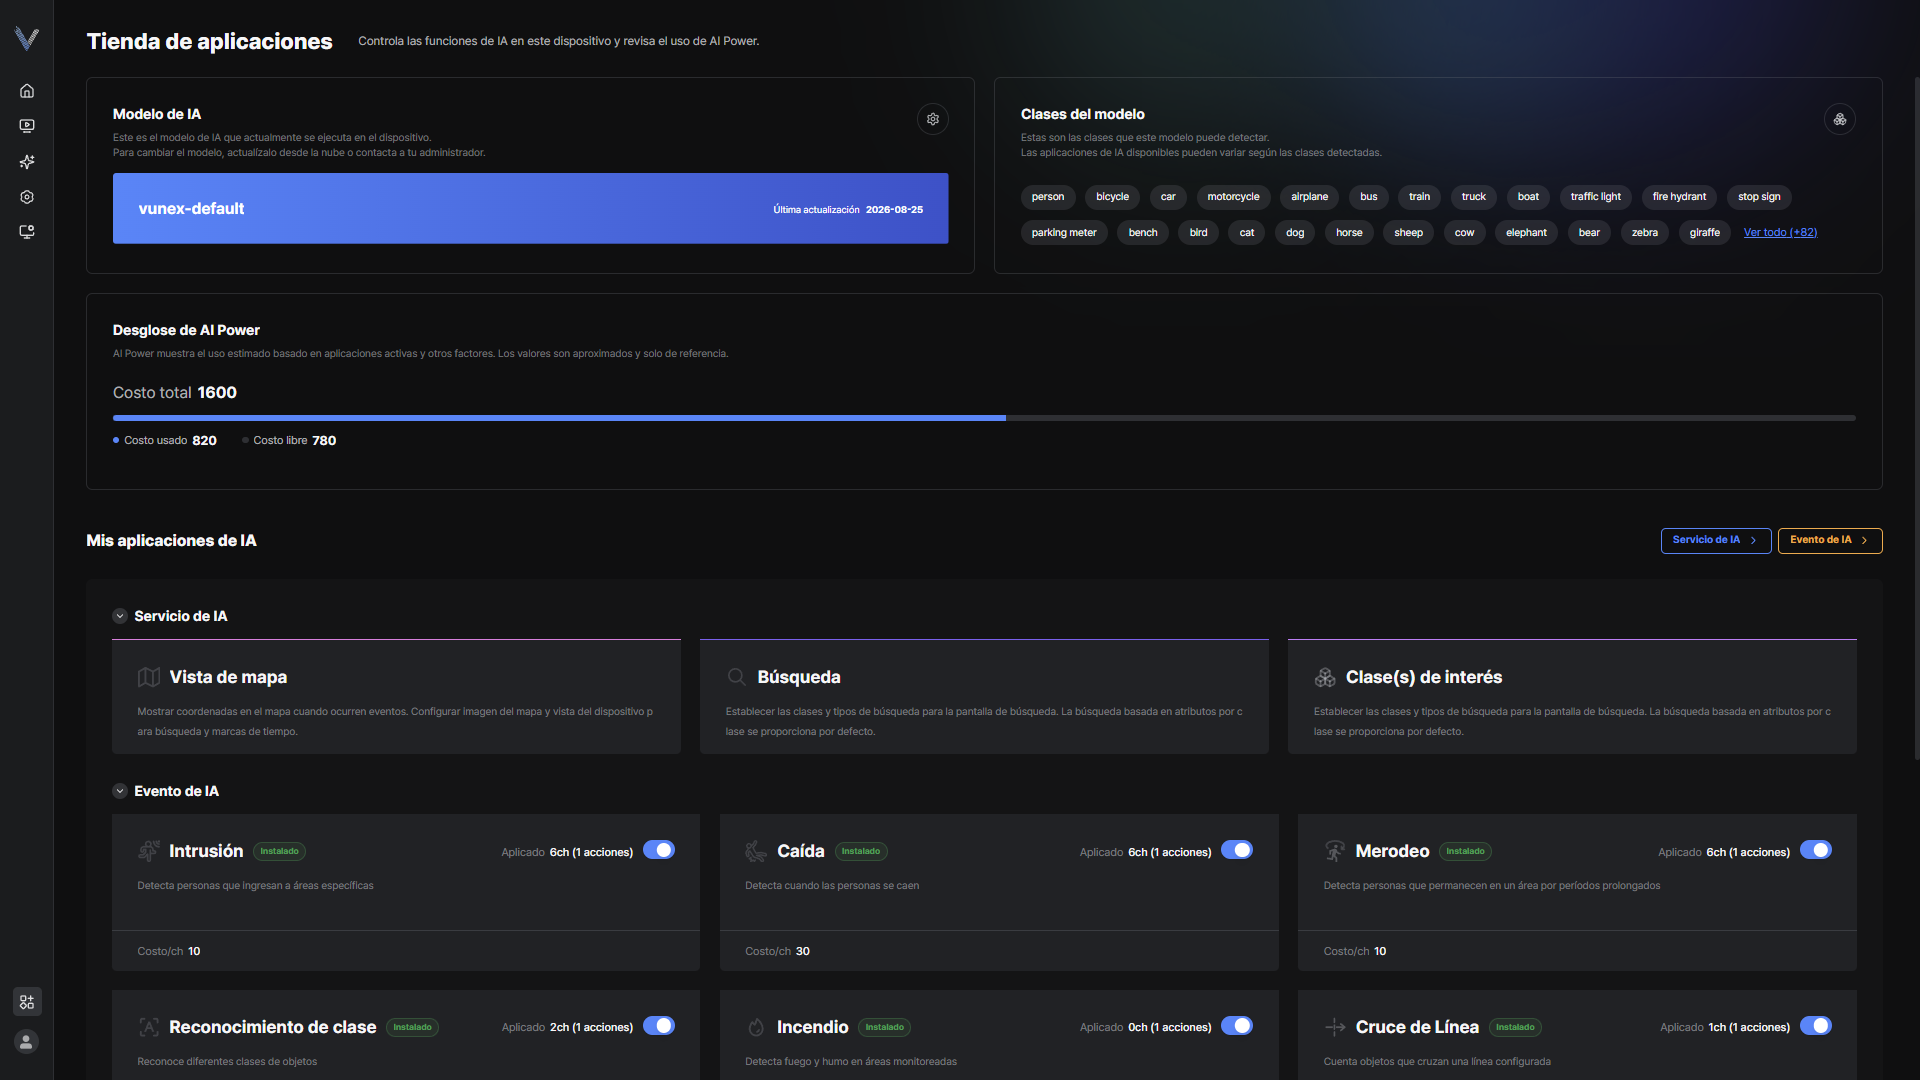This screenshot has height=1080, width=1920.
Task: Click the 'Mis aplicaciones de IA' heading
Action: [x=172, y=541]
